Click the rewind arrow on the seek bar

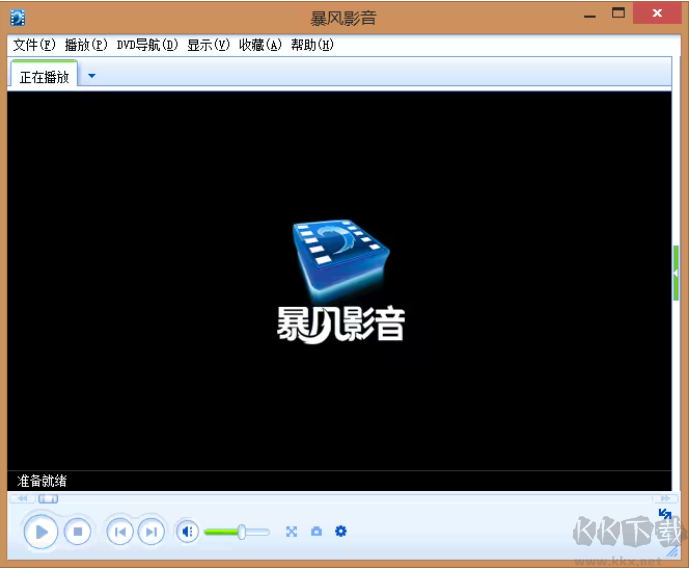tap(22, 498)
